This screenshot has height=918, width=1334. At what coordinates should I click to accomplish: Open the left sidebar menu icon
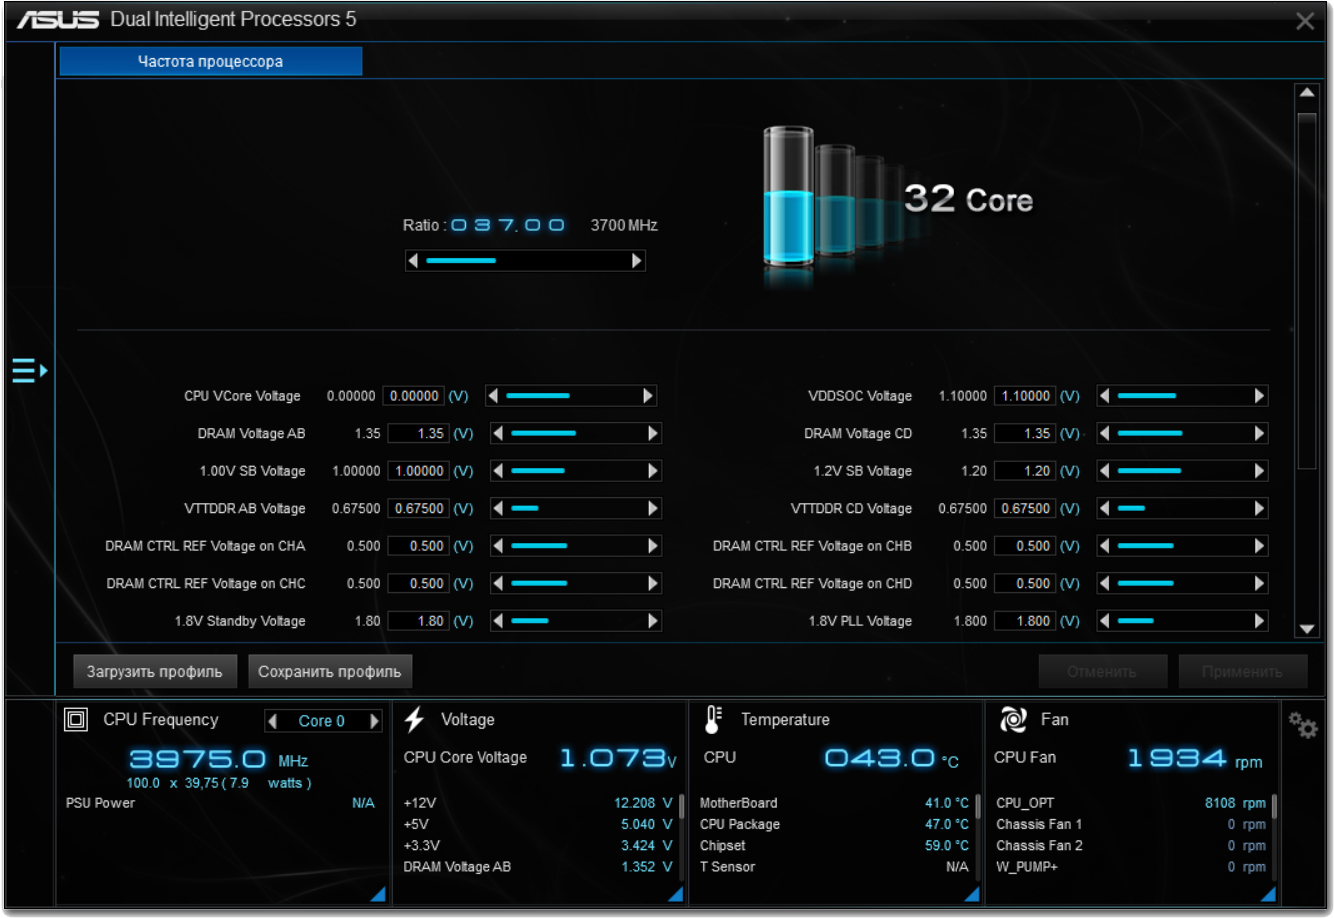coord(29,371)
